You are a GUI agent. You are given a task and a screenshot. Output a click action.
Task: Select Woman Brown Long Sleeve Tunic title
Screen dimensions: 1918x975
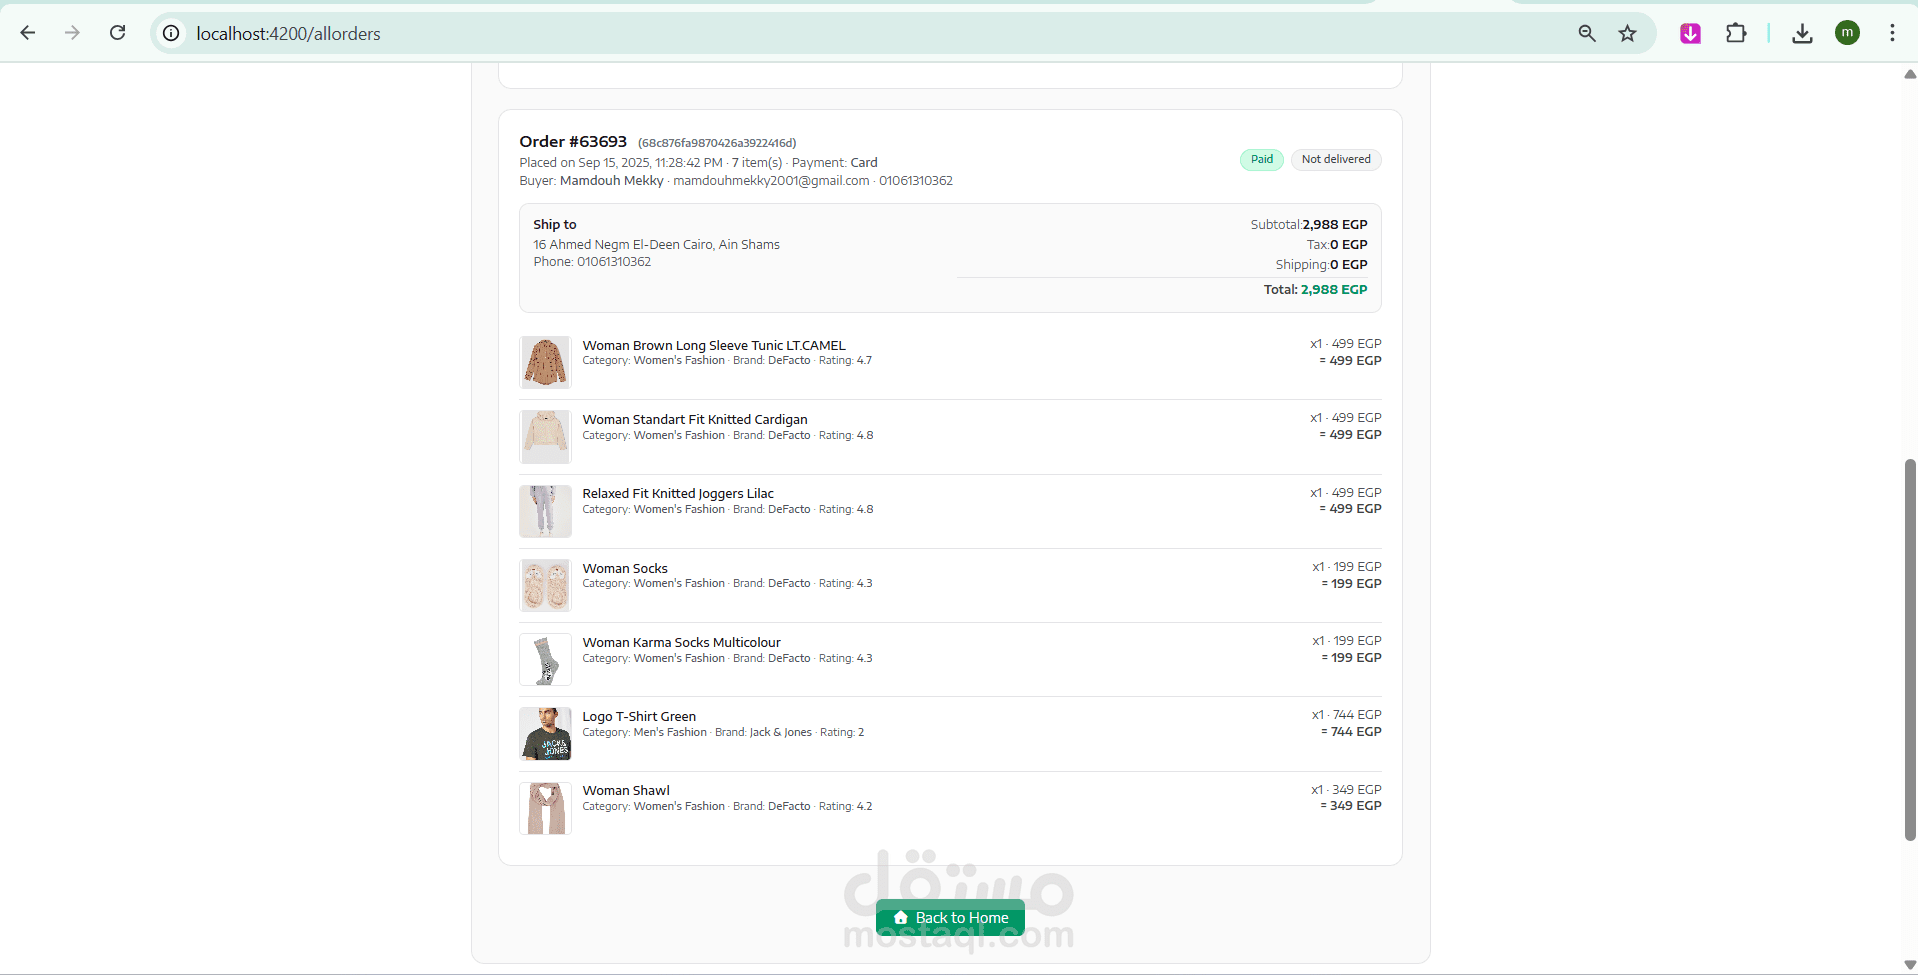(x=714, y=345)
